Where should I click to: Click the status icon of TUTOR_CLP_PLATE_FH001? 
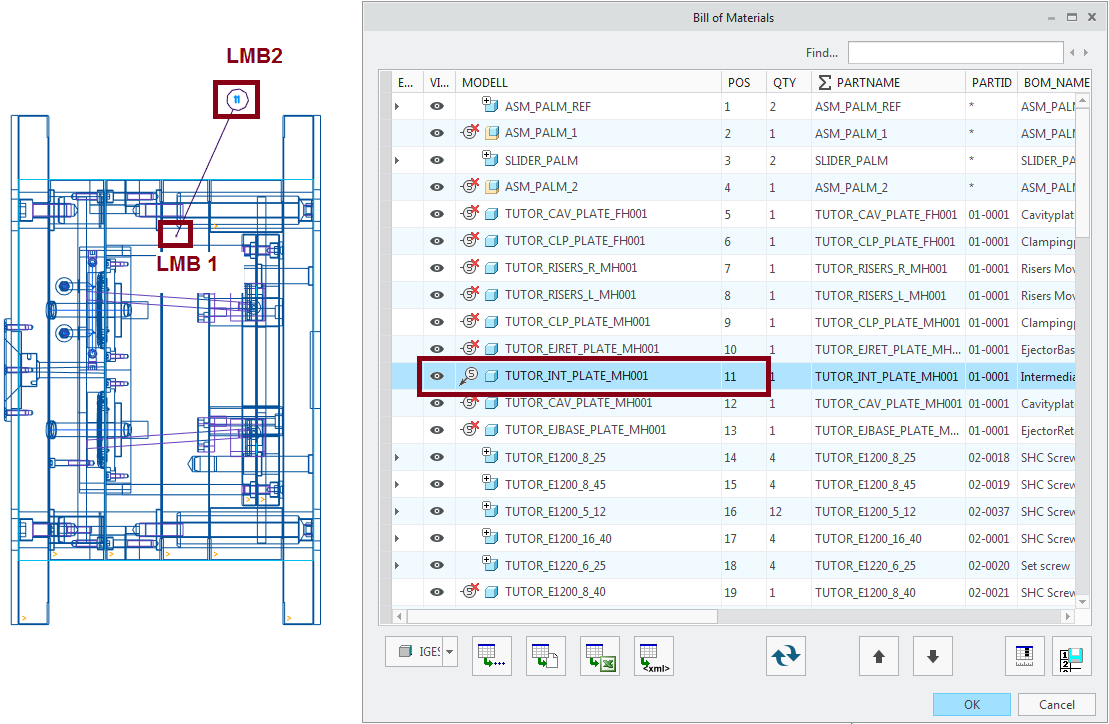point(470,240)
